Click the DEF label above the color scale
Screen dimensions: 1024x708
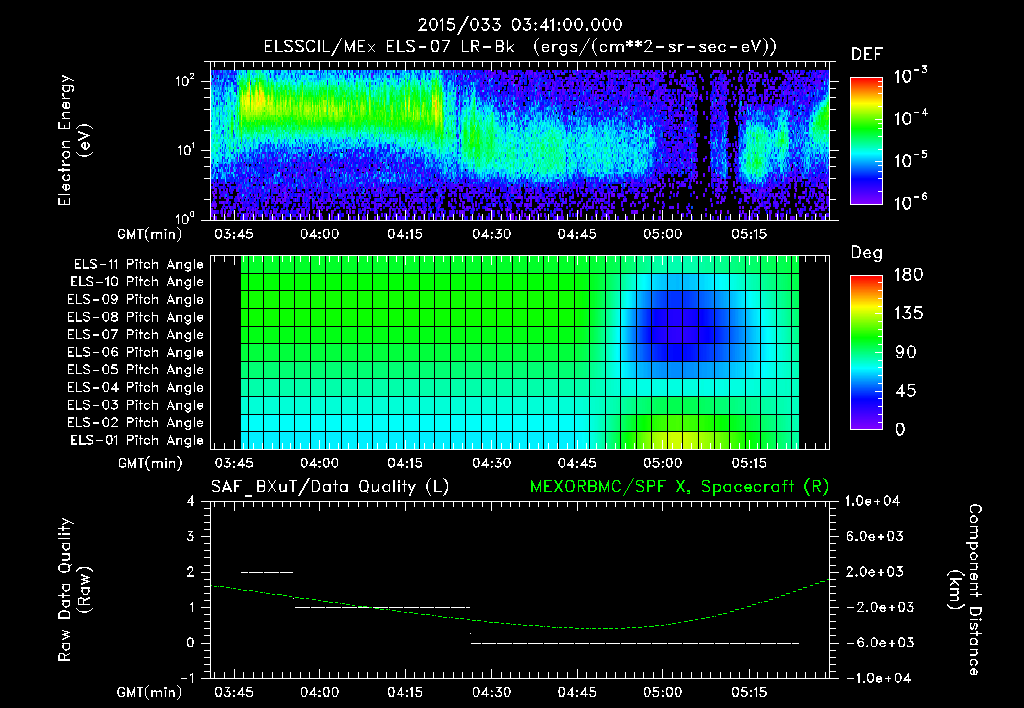867,55
